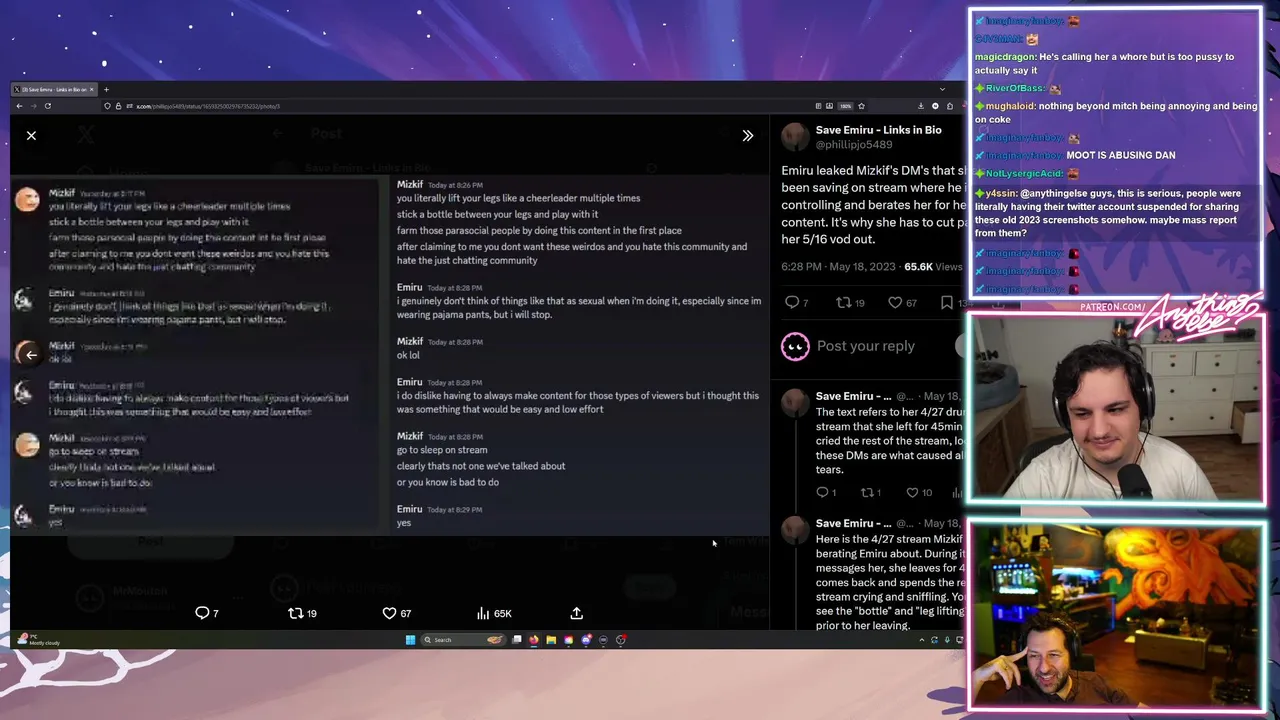The image size is (1280, 720).
Task: Open the 6:28 PM · May 18, 2023 timestamp
Action: click(839, 267)
